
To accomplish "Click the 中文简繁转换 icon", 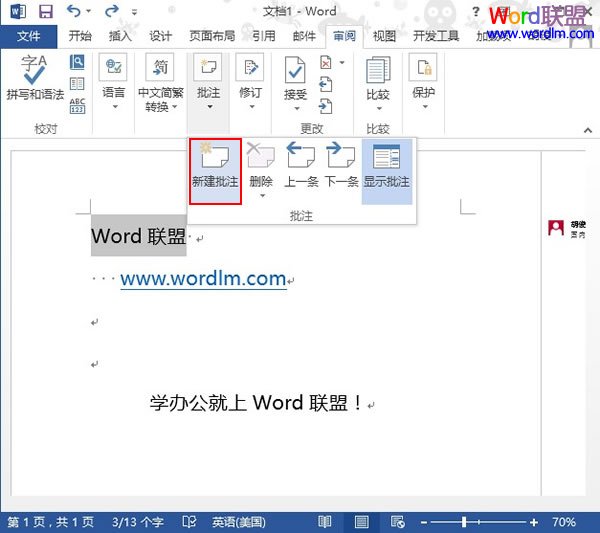I will click(160, 67).
